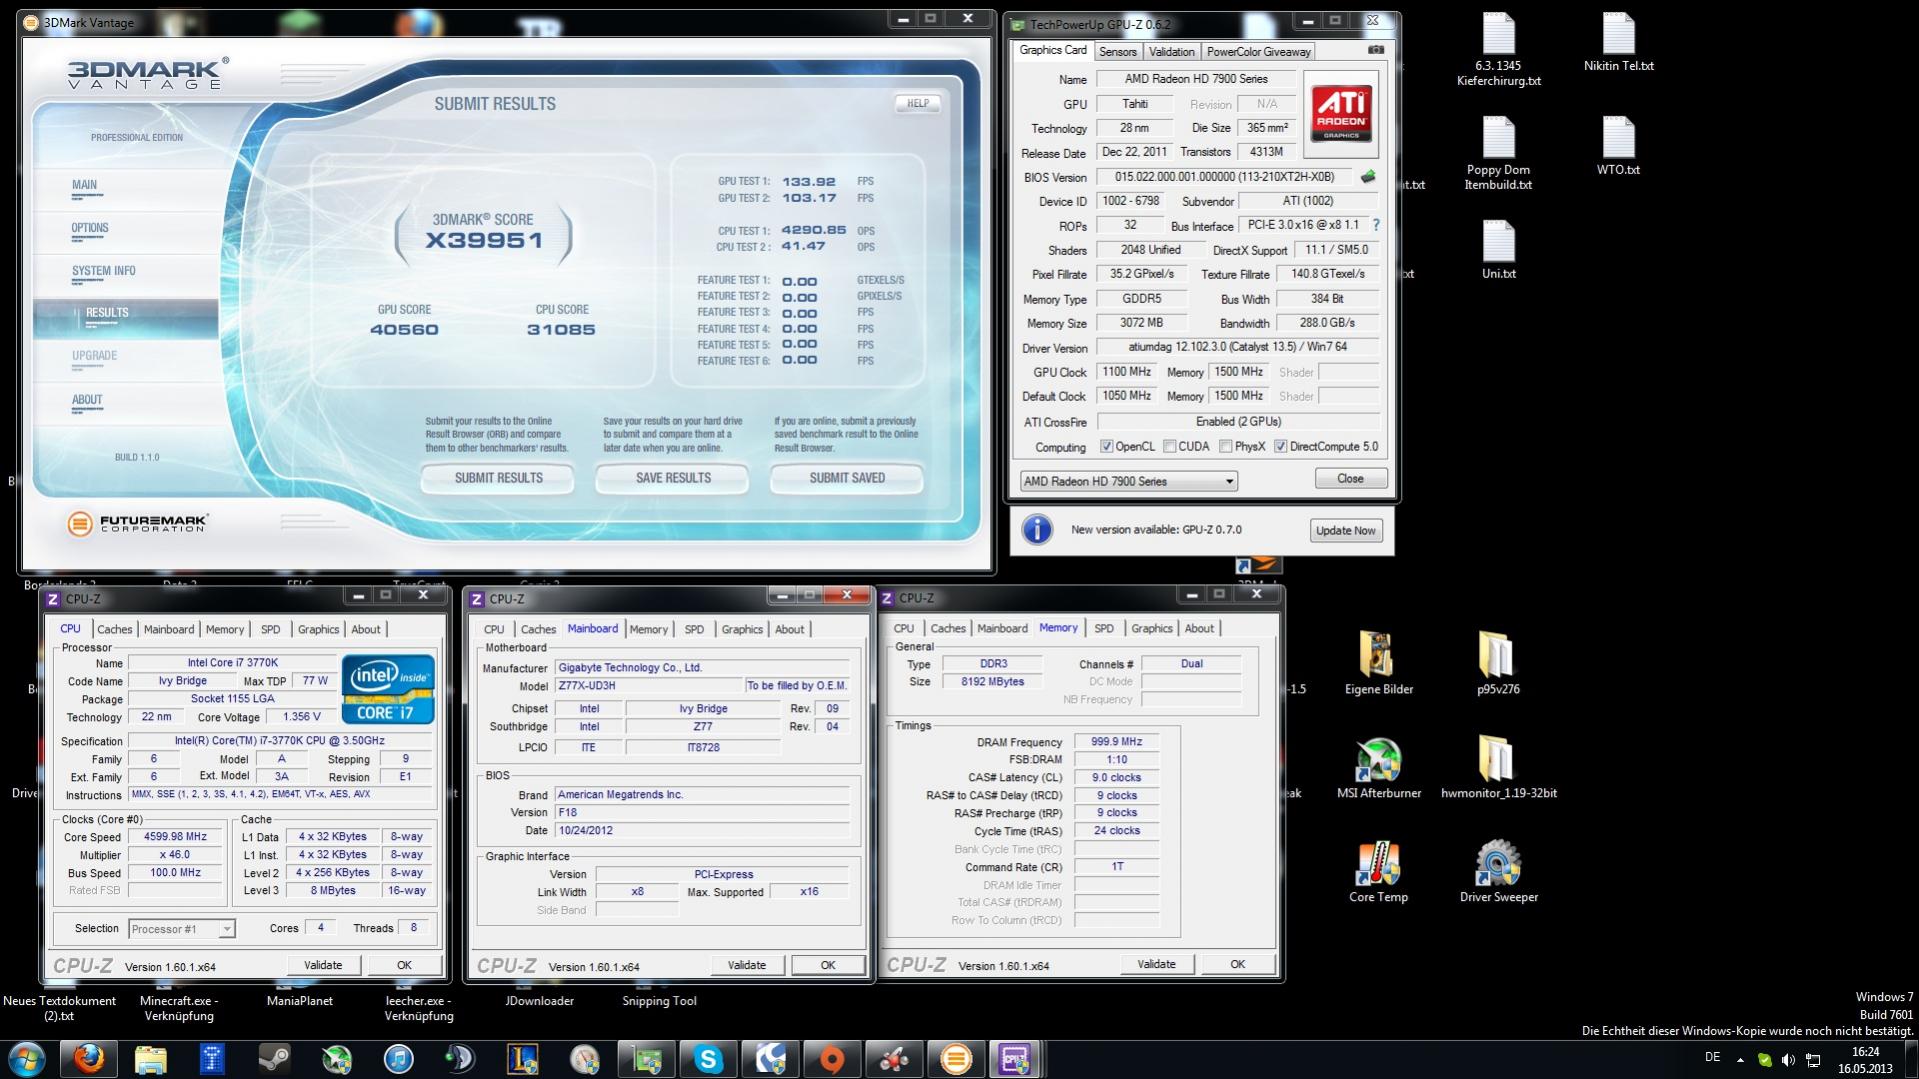1919x1079 pixels.
Task: Click the Save Results button in 3DMark
Action: coord(673,478)
